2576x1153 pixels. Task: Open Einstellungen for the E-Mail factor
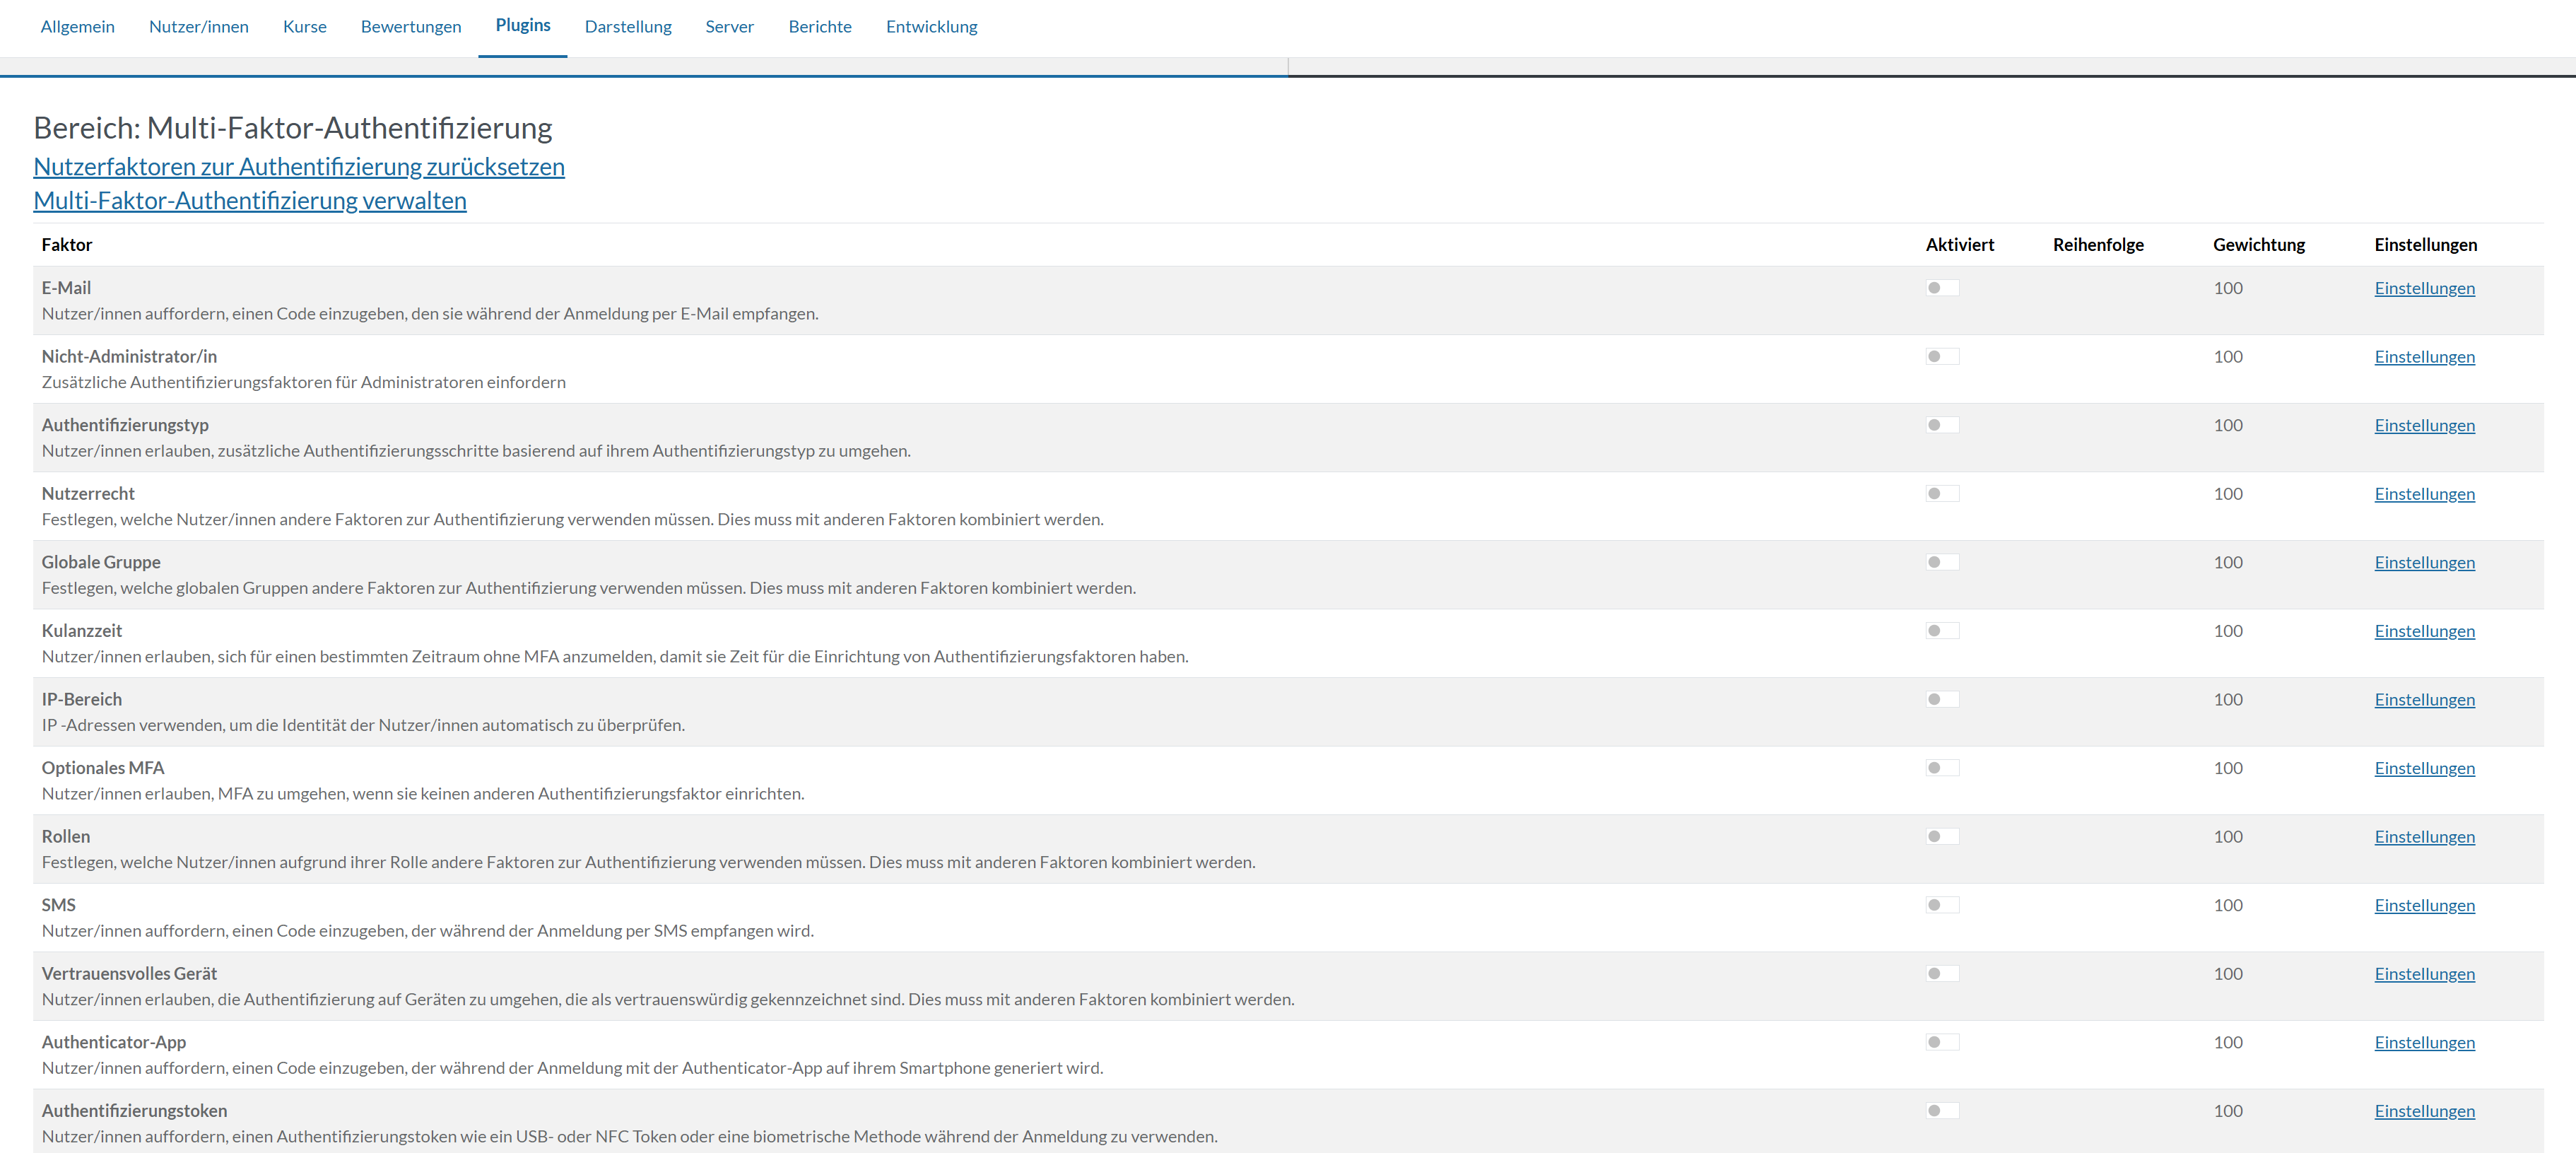click(2423, 289)
